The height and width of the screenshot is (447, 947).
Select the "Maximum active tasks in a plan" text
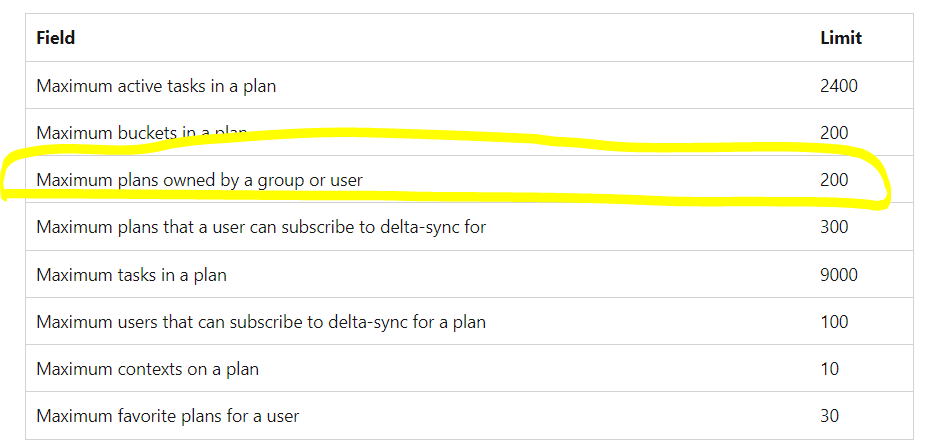[x=156, y=86]
